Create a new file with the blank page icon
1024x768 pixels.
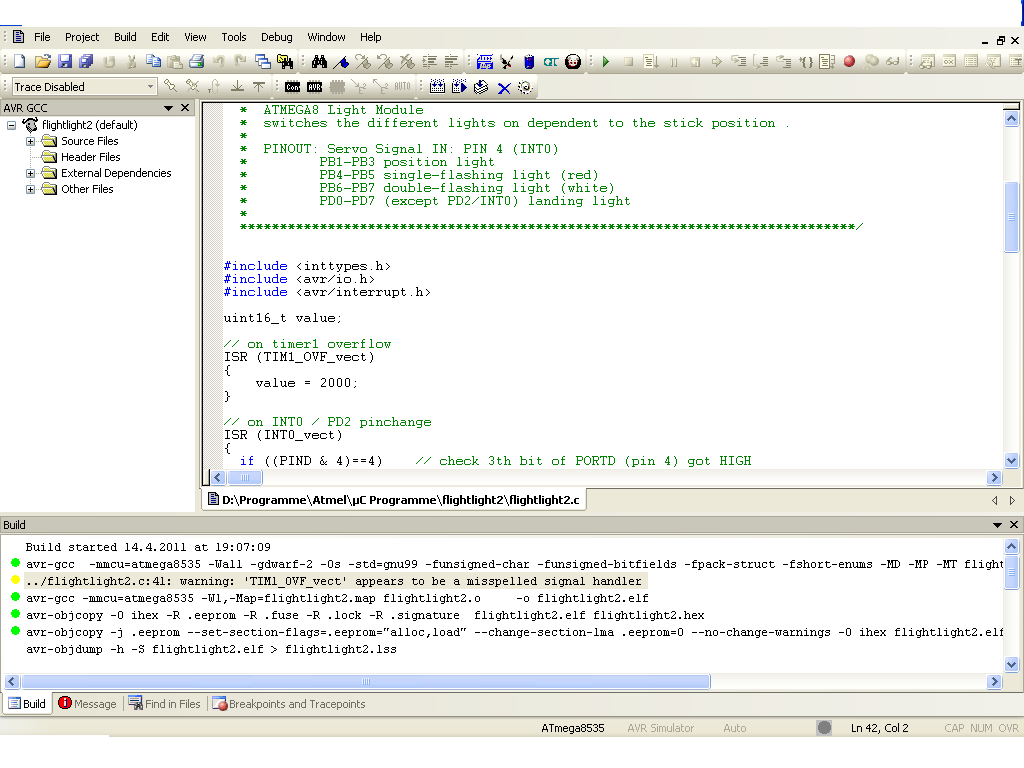coord(20,61)
